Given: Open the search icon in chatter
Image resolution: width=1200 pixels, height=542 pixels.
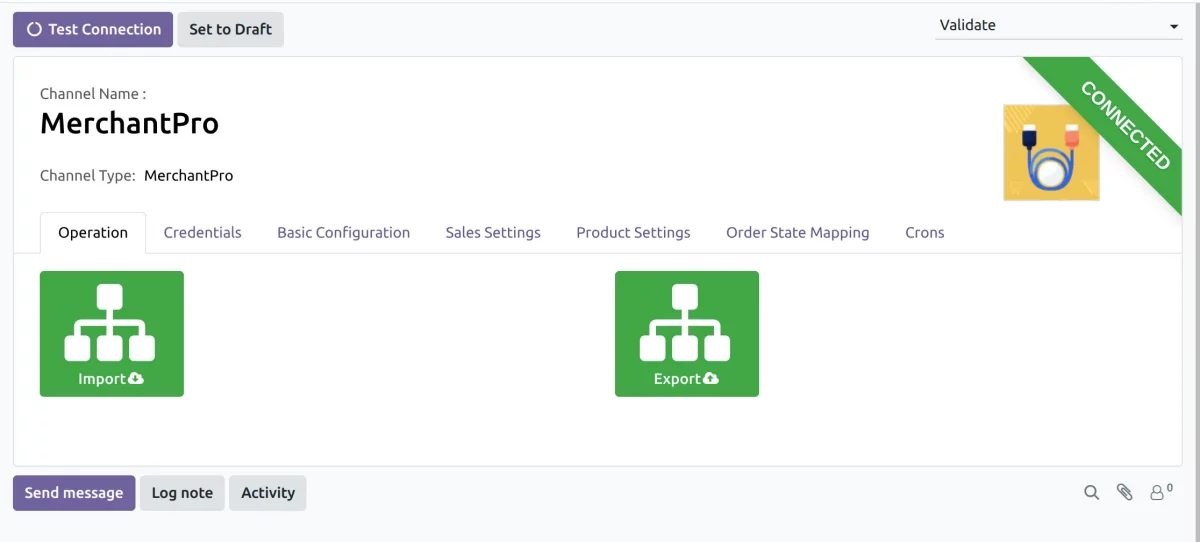Looking at the screenshot, I should (x=1092, y=492).
